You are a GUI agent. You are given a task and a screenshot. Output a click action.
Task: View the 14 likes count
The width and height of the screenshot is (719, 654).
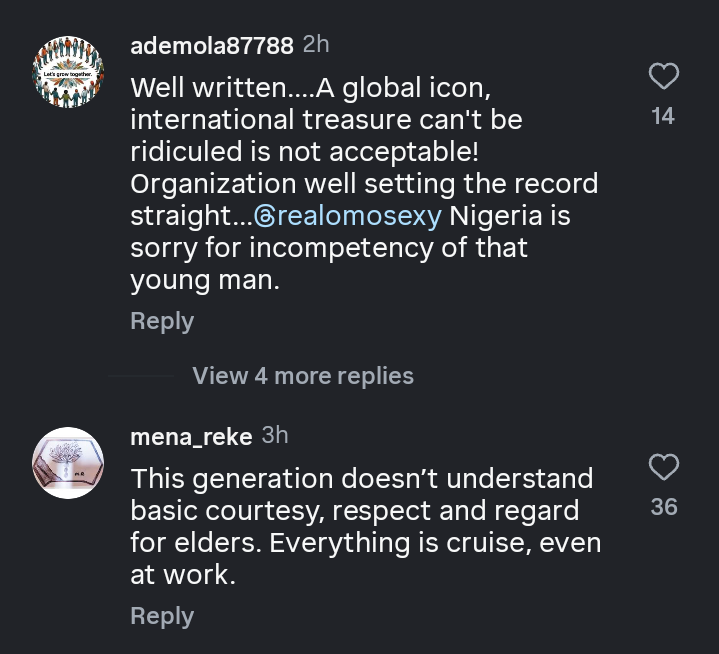pyautogui.click(x=663, y=116)
